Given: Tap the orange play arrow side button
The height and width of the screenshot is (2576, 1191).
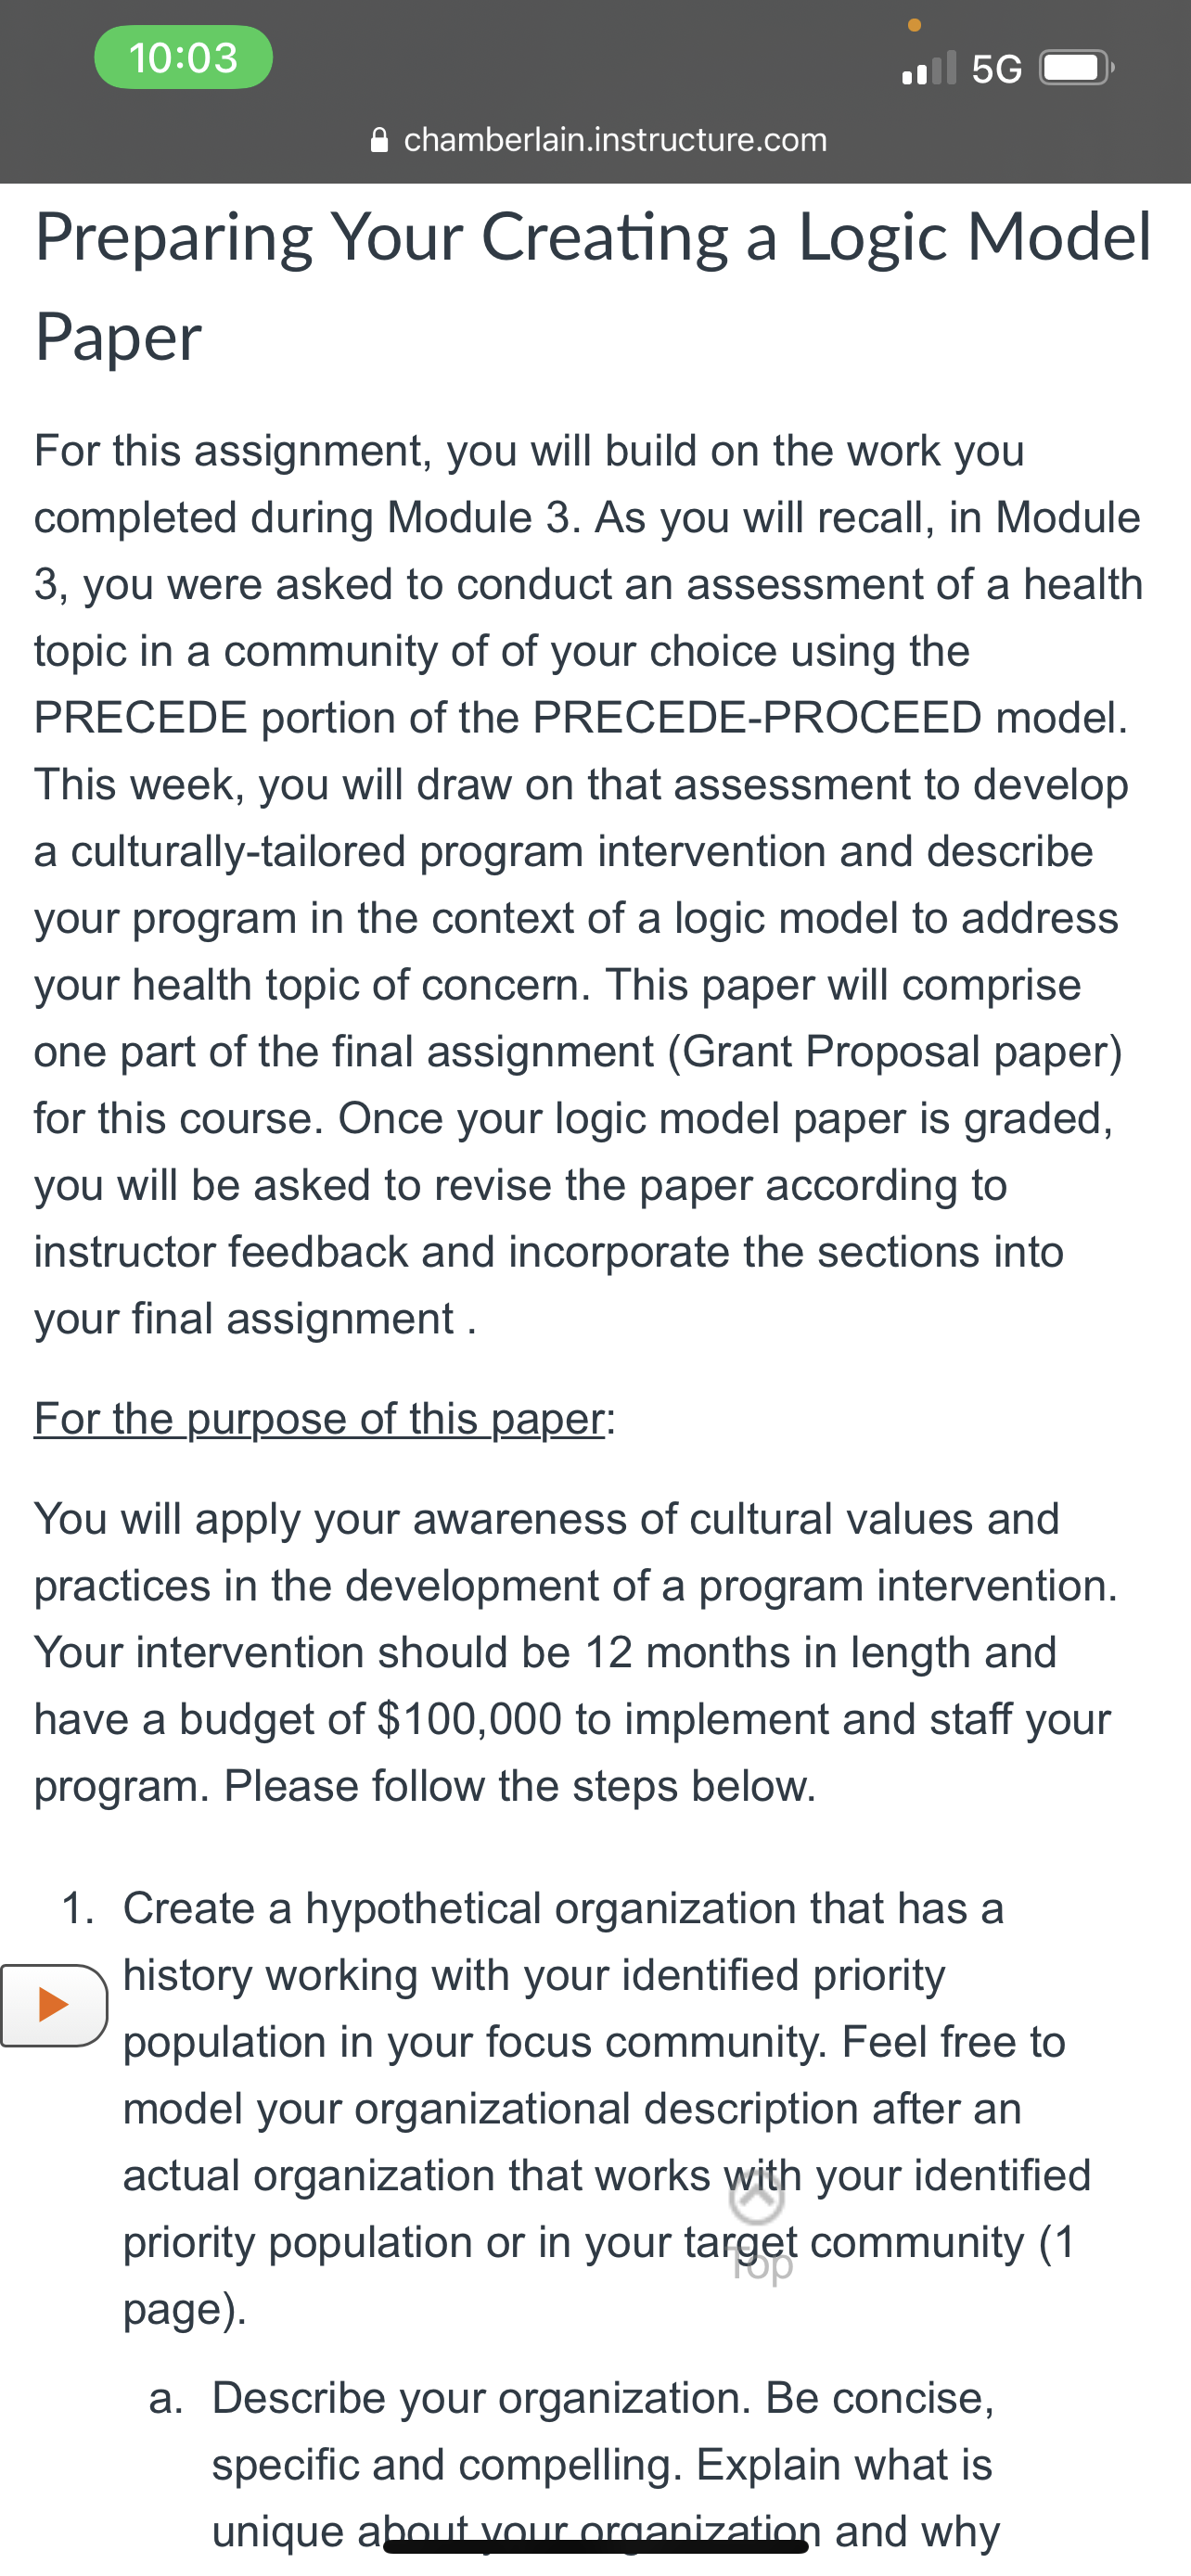Looking at the screenshot, I should [x=53, y=2005].
